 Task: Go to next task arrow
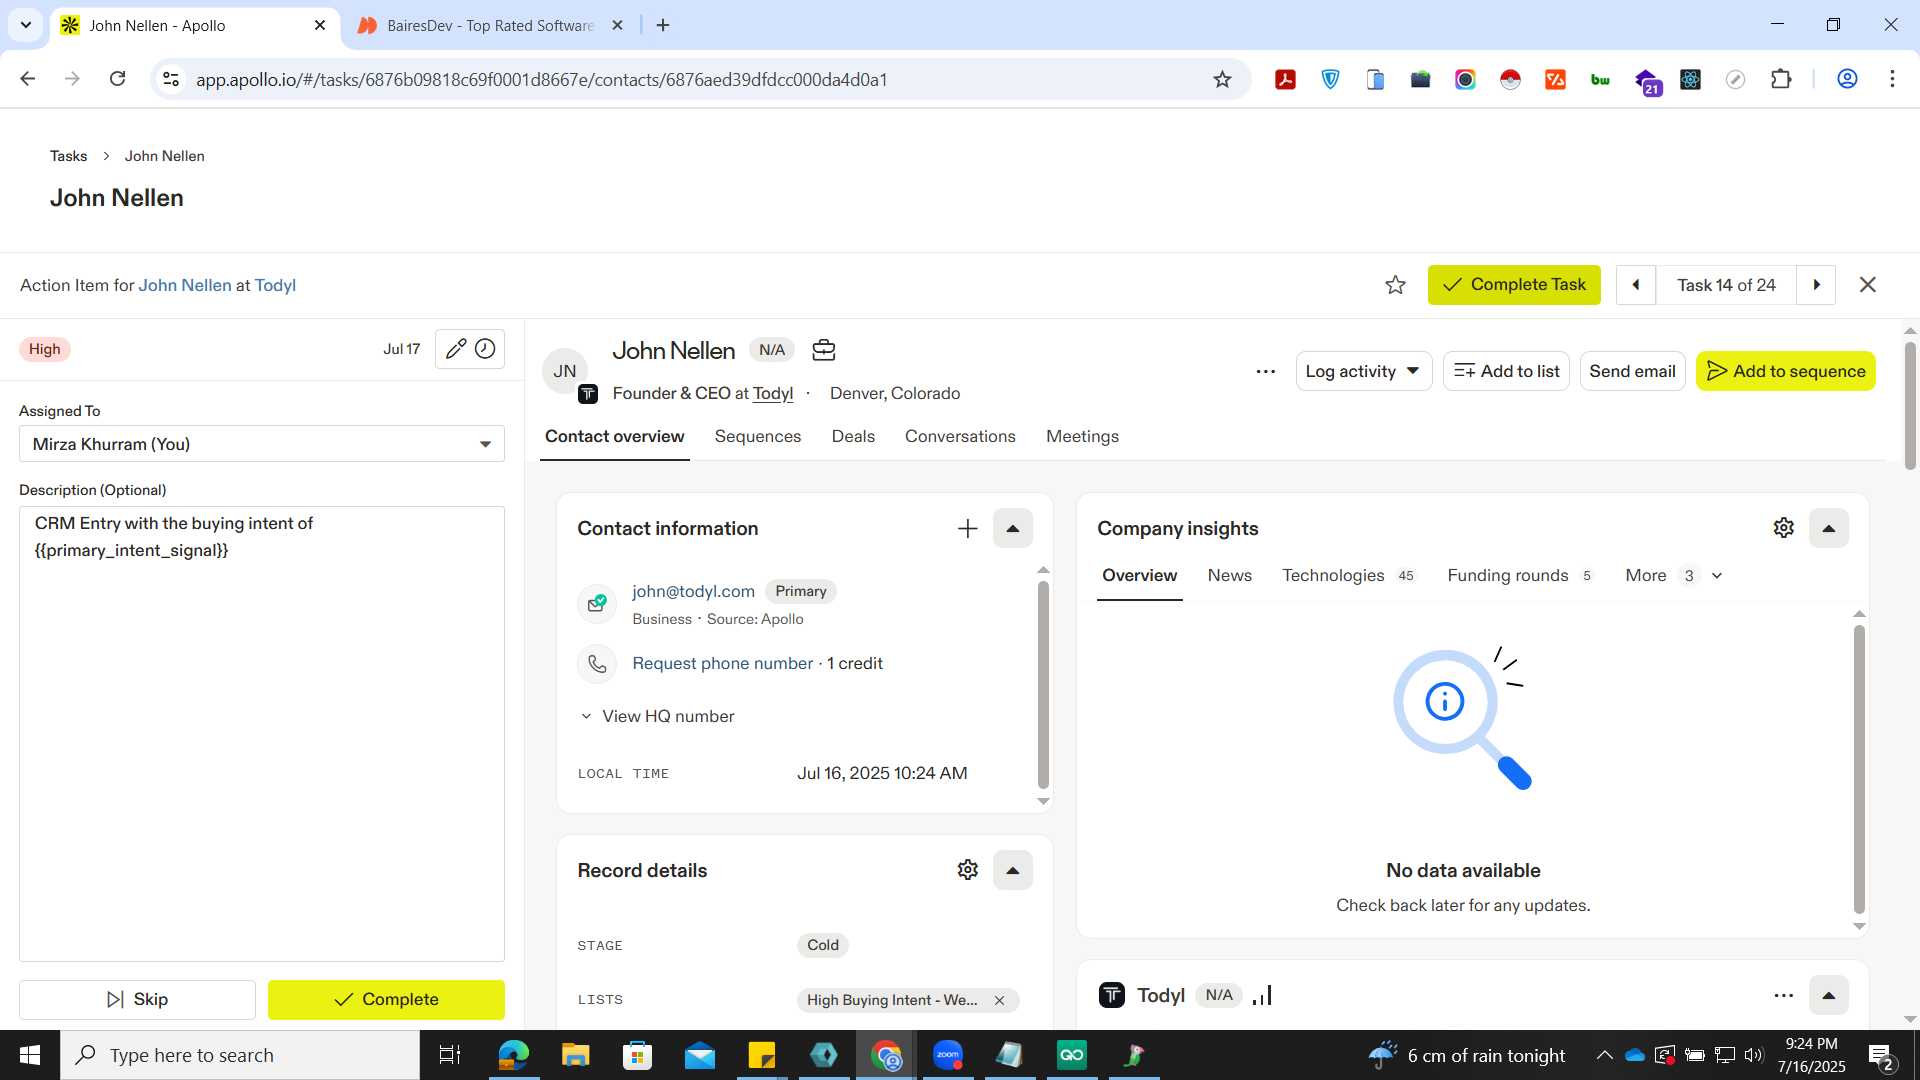1816,285
